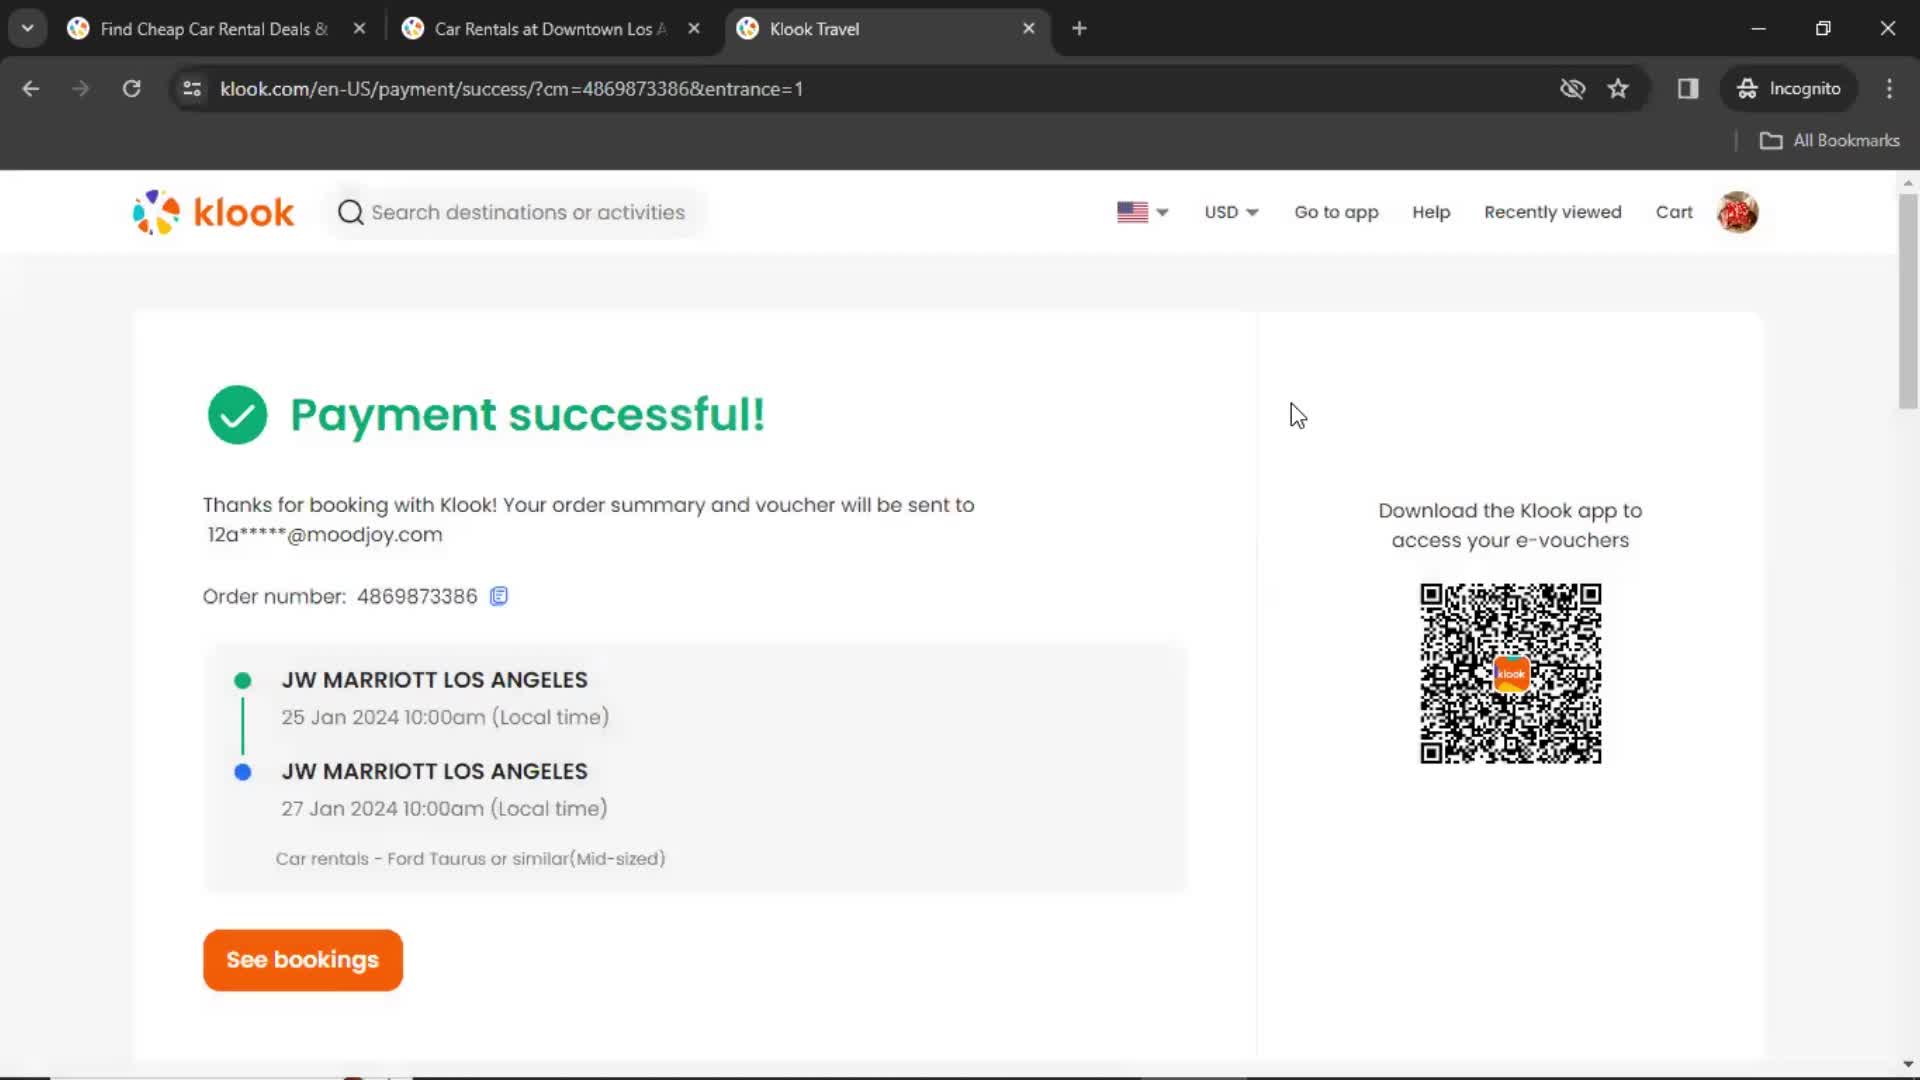Click the copy order number icon
The height and width of the screenshot is (1080, 1920).
click(498, 596)
